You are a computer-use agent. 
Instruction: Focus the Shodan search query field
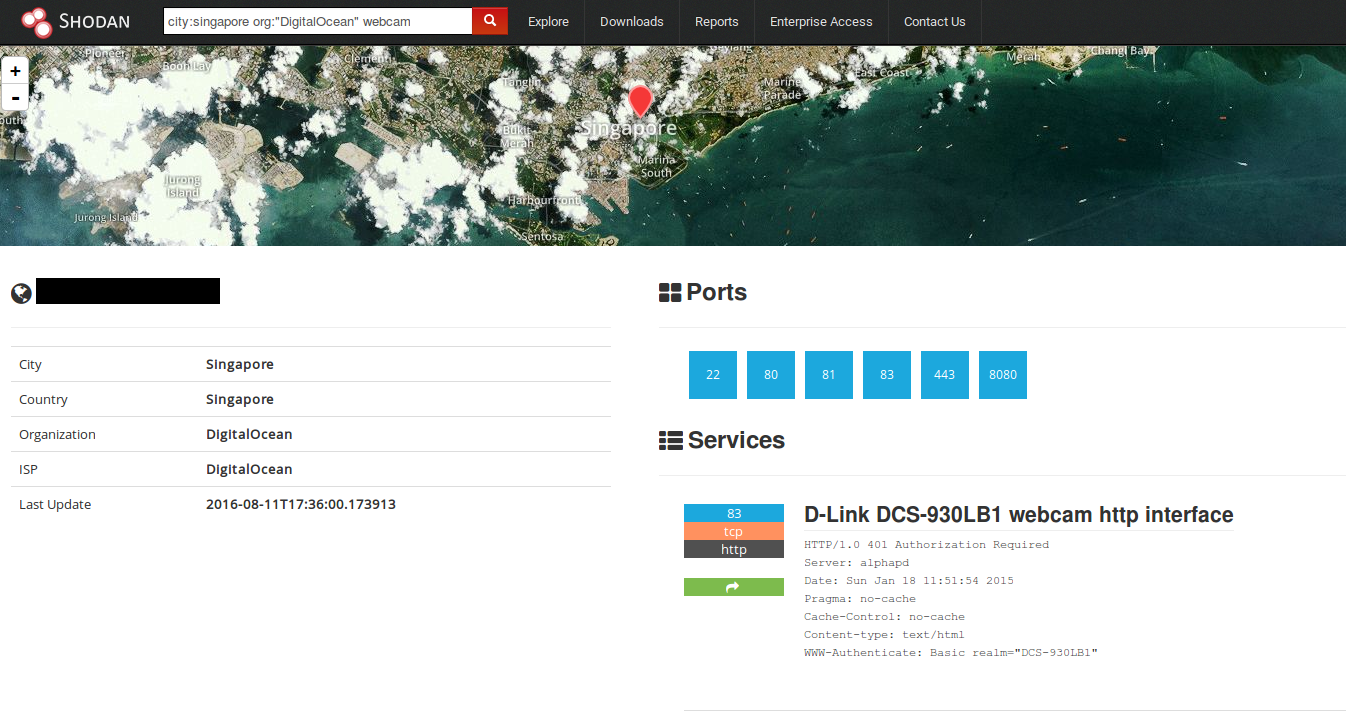click(317, 21)
